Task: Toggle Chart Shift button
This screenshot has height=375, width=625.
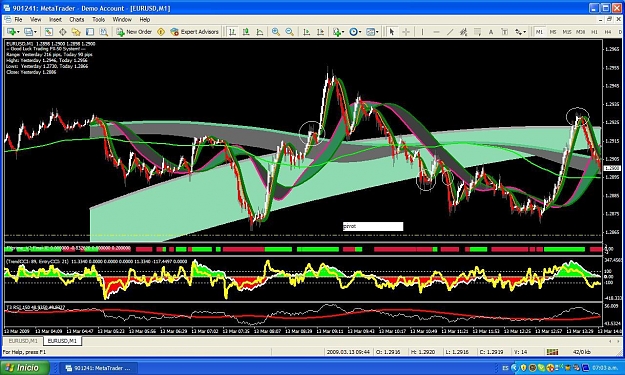Action: (320, 32)
